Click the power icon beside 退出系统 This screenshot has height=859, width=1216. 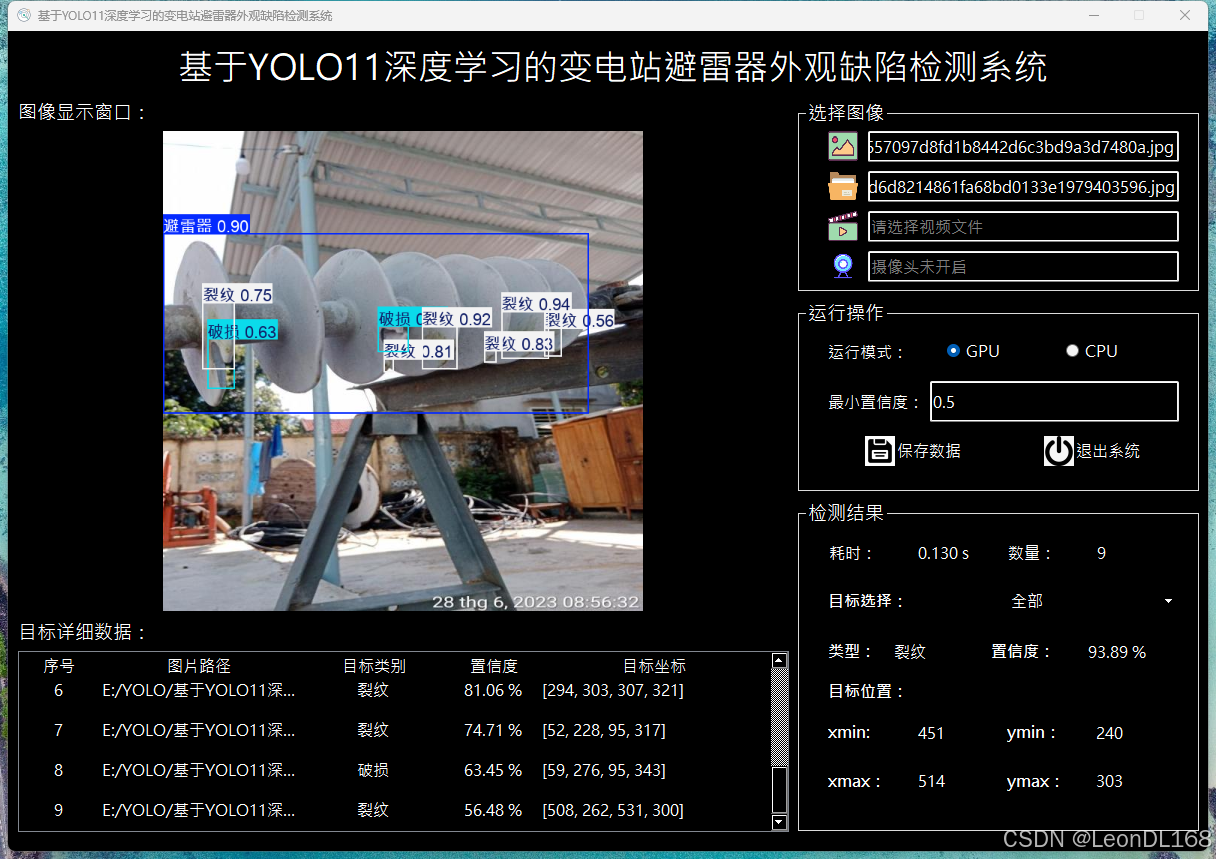coord(1059,450)
